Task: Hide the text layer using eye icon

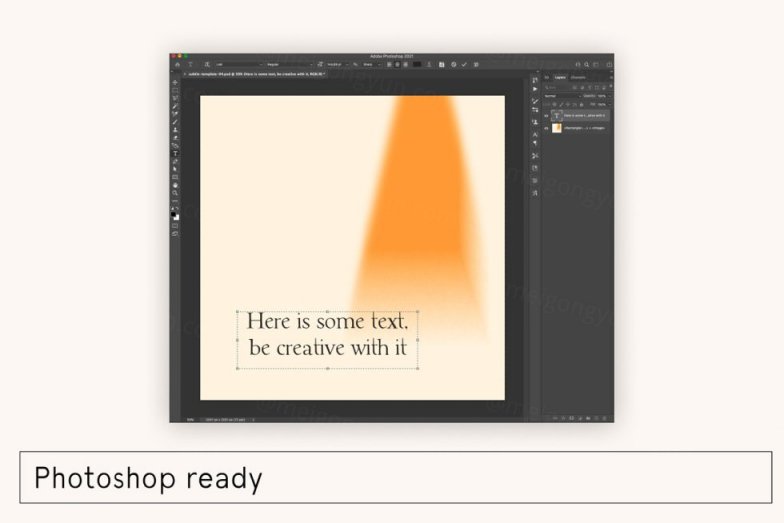Action: click(x=546, y=115)
